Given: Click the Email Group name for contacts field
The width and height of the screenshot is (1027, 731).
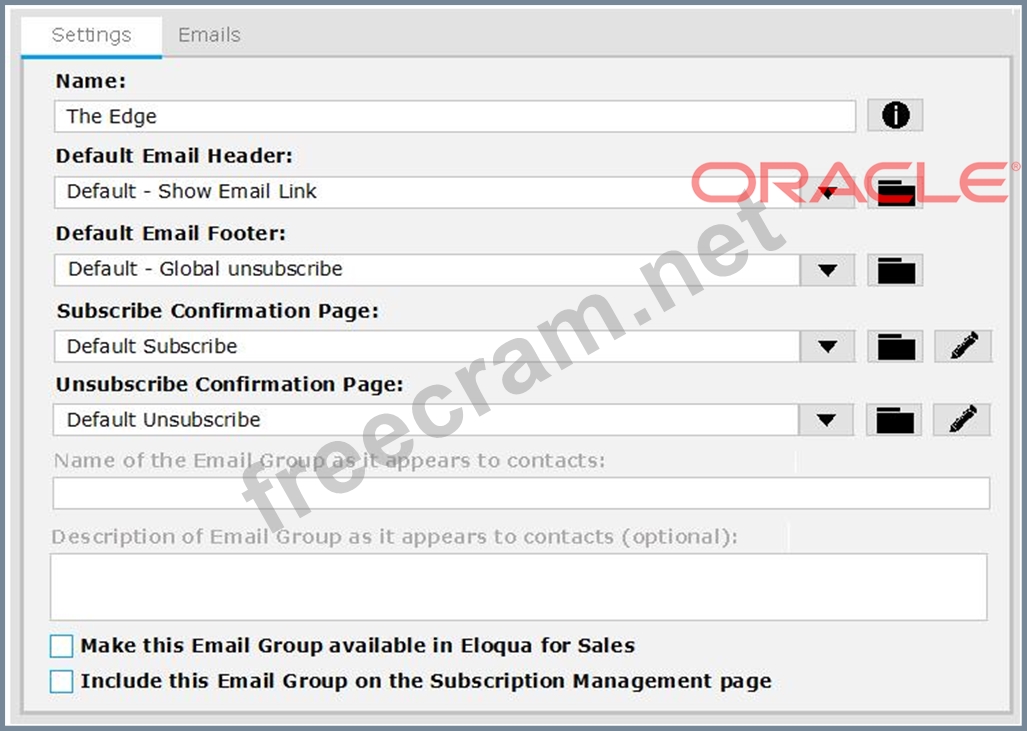Looking at the screenshot, I should pyautogui.click(x=520, y=493).
